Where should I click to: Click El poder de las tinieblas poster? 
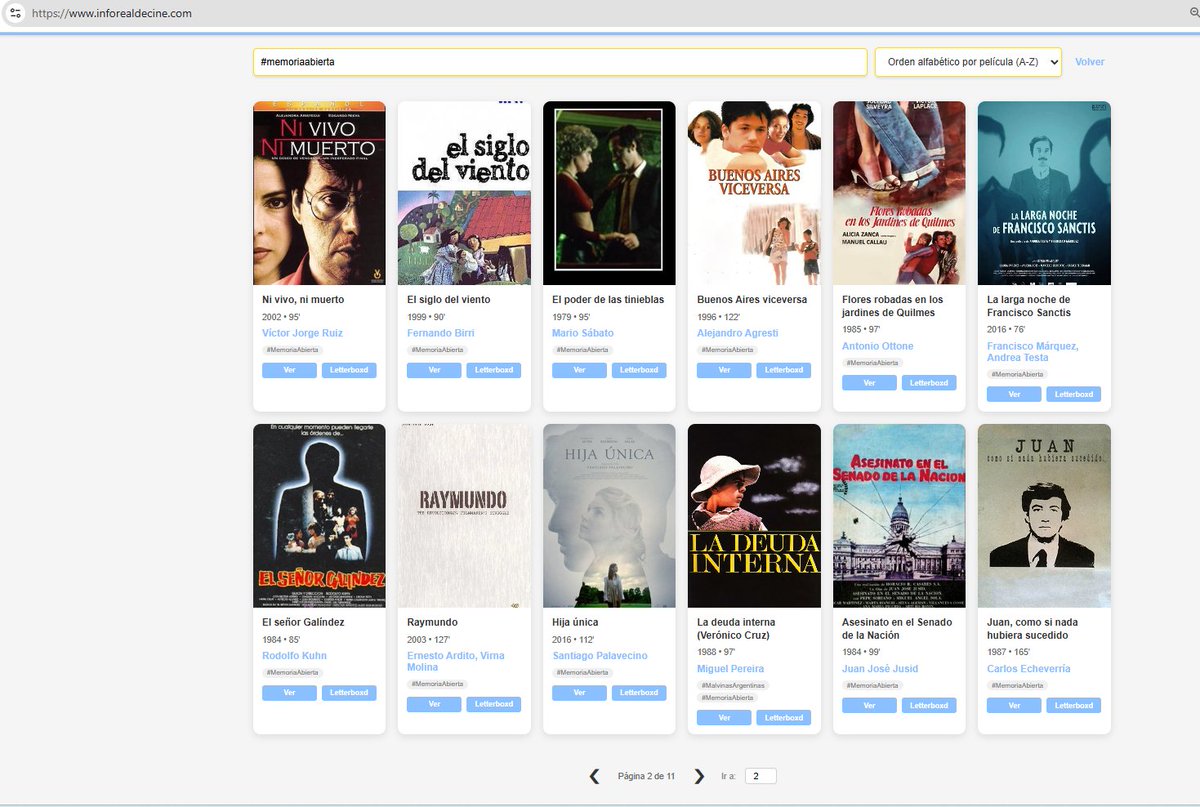click(x=609, y=193)
